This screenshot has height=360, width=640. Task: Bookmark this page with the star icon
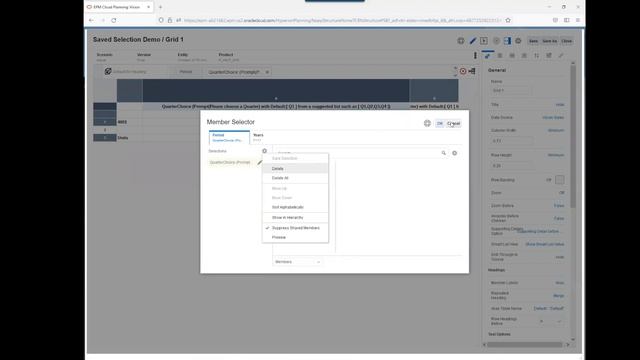click(x=508, y=20)
